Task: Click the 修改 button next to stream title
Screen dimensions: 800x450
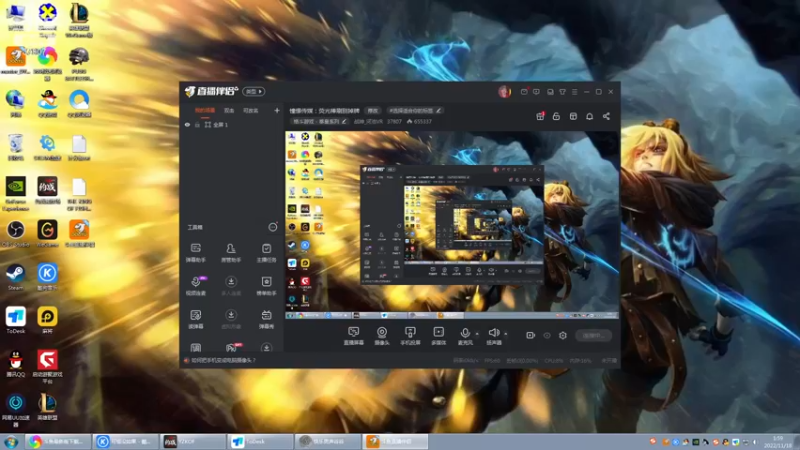Action: click(373, 110)
